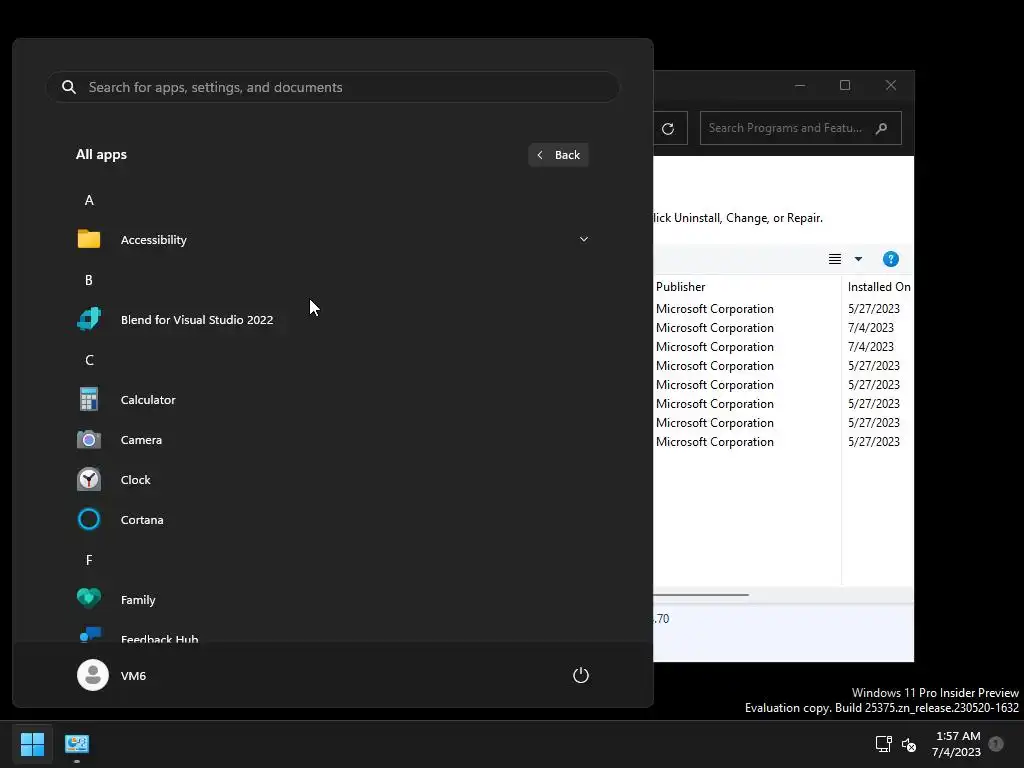1024x768 pixels.
Task: Expand the Accessibility folder chevron
Action: click(x=584, y=239)
